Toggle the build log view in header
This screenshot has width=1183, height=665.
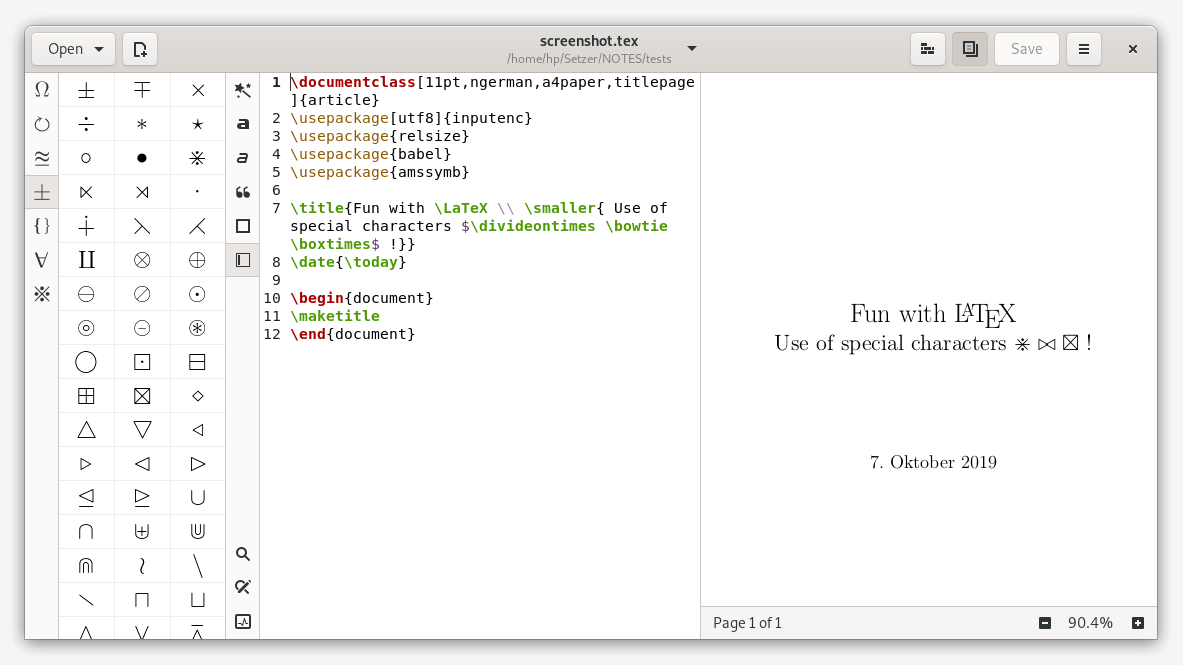(928, 49)
